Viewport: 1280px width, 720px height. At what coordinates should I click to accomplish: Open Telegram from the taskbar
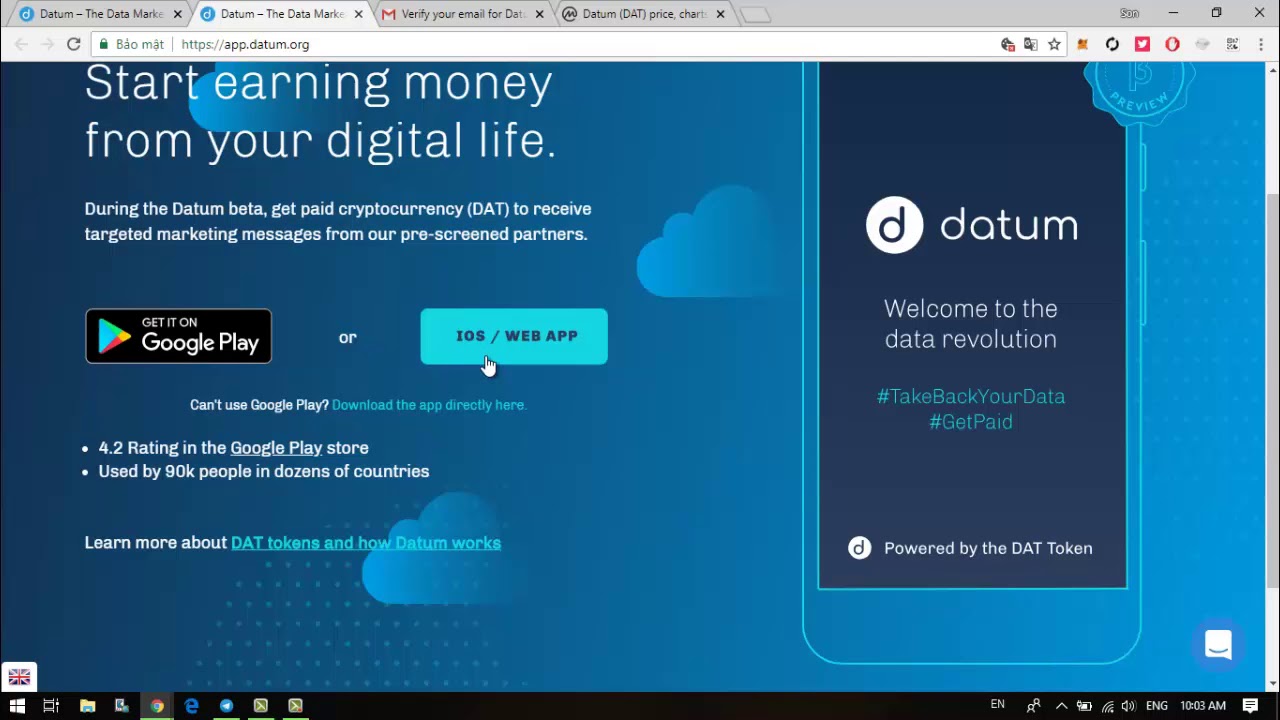(x=226, y=706)
